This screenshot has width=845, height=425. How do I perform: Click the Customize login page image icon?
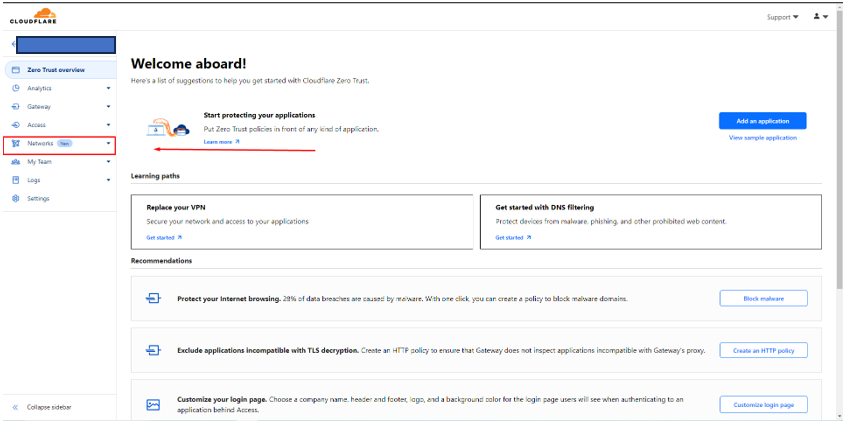[x=153, y=405]
